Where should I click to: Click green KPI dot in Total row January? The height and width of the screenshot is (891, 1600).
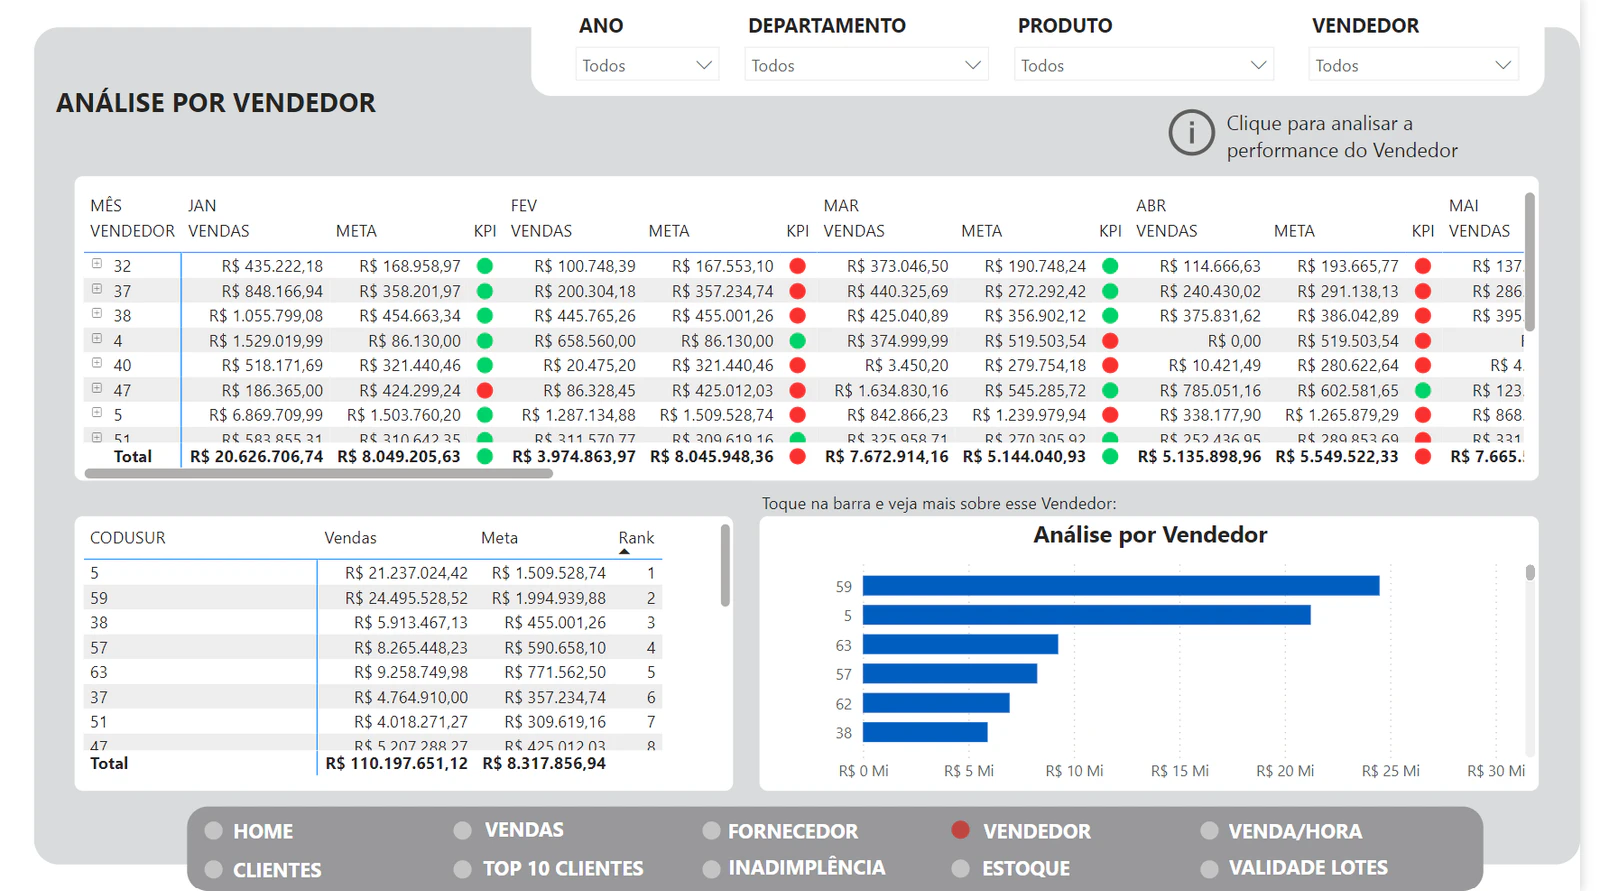pyautogui.click(x=485, y=456)
